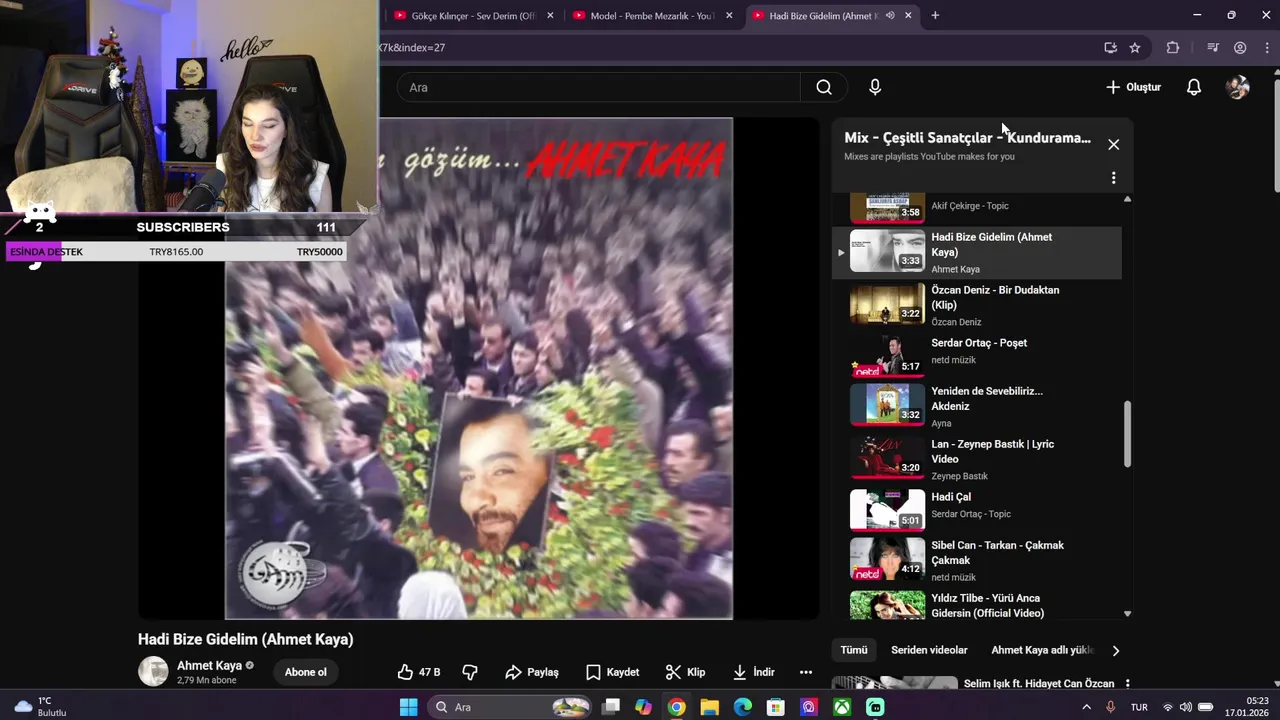The image size is (1280, 720).
Task: Click the Ahmet Kaya channel name
Action: click(209, 665)
